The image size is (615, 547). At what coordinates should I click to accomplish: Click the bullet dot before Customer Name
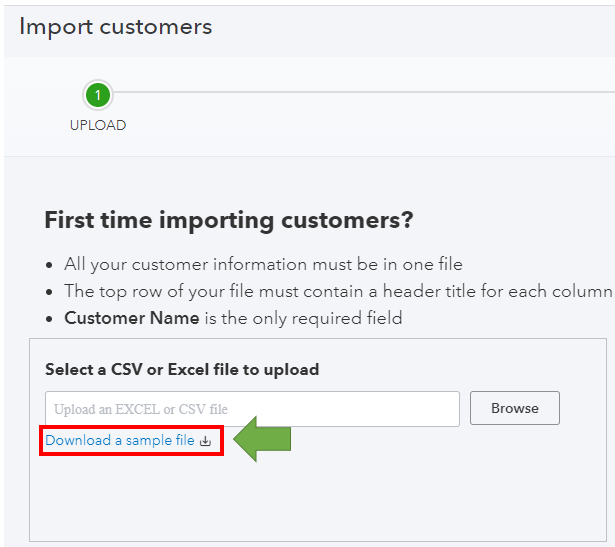51,319
